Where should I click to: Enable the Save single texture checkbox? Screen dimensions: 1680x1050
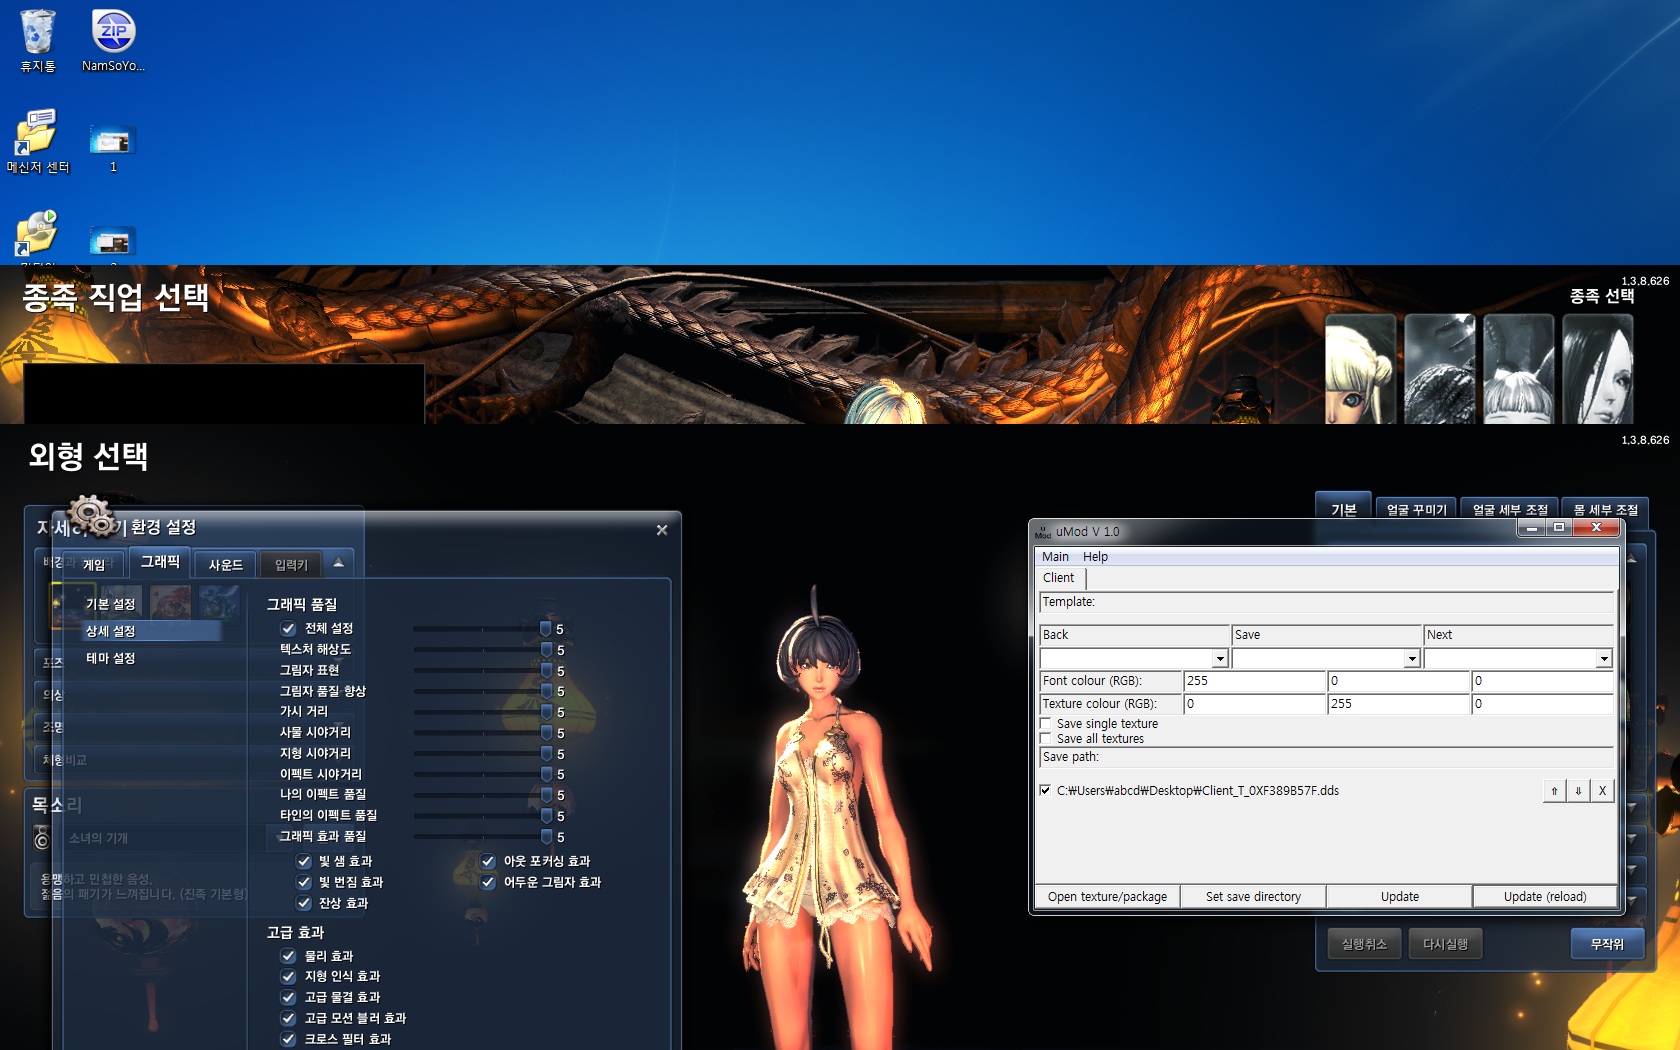1046,724
